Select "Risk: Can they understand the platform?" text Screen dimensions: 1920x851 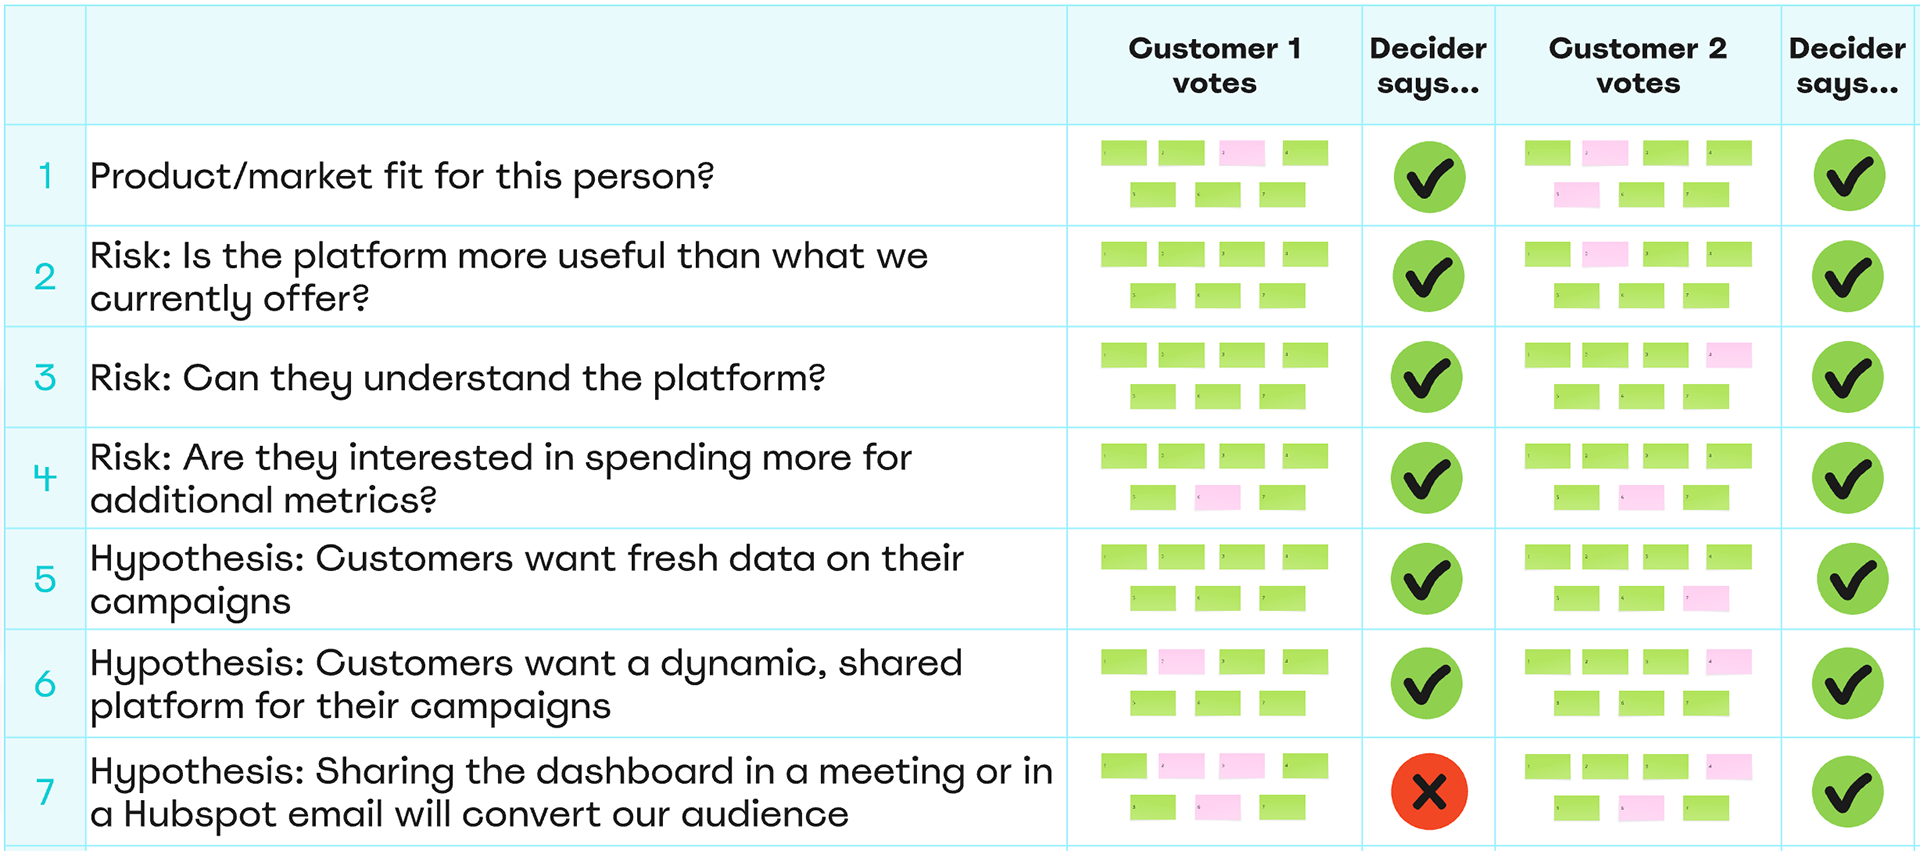click(457, 378)
